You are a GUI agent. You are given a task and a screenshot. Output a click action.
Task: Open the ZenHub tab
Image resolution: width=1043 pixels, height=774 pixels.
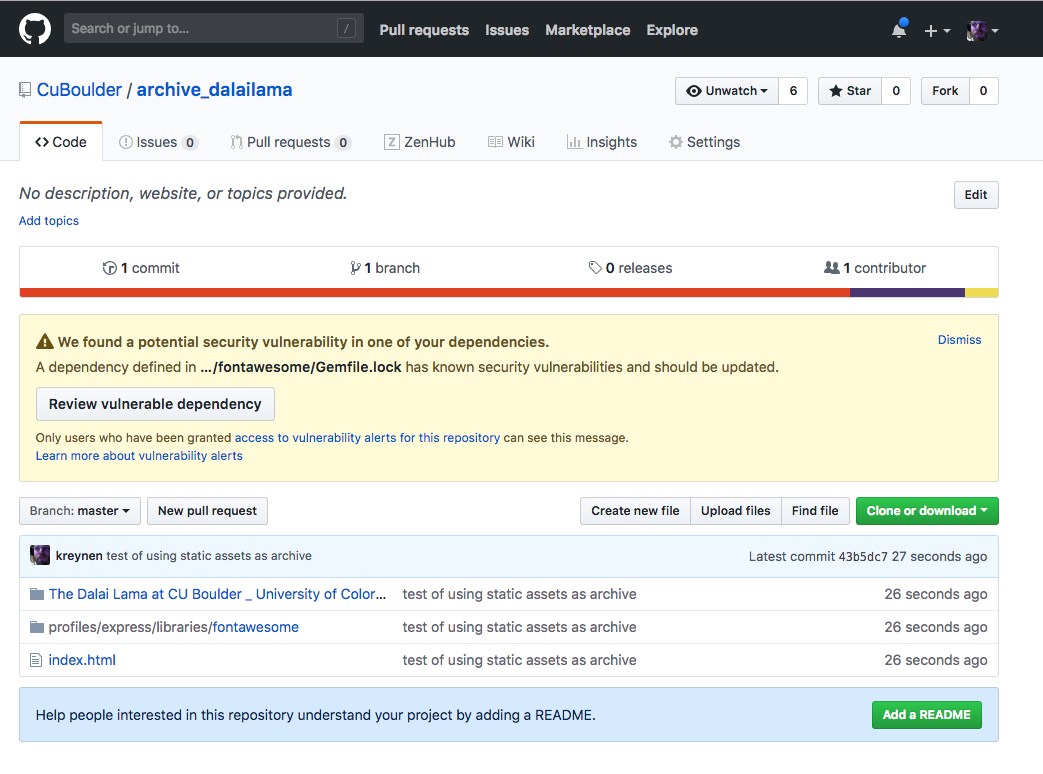point(419,142)
